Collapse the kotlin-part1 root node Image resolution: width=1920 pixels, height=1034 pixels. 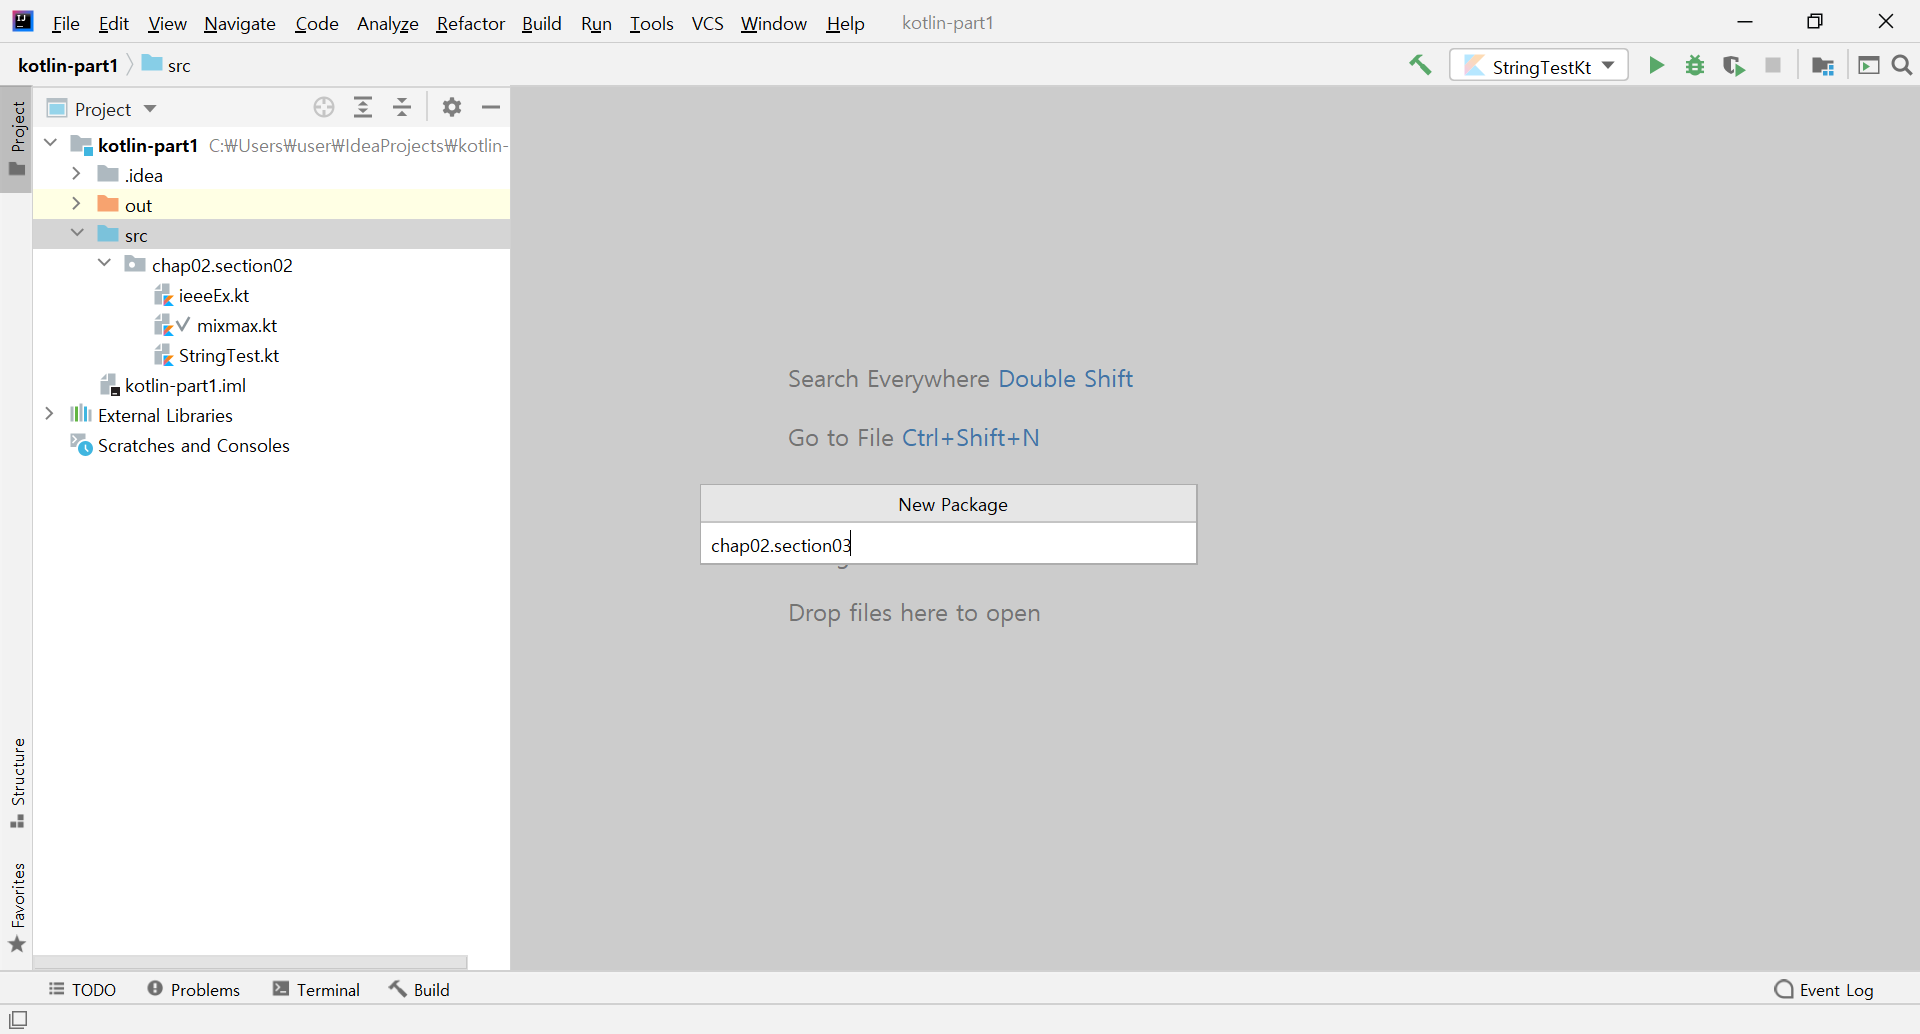51,145
